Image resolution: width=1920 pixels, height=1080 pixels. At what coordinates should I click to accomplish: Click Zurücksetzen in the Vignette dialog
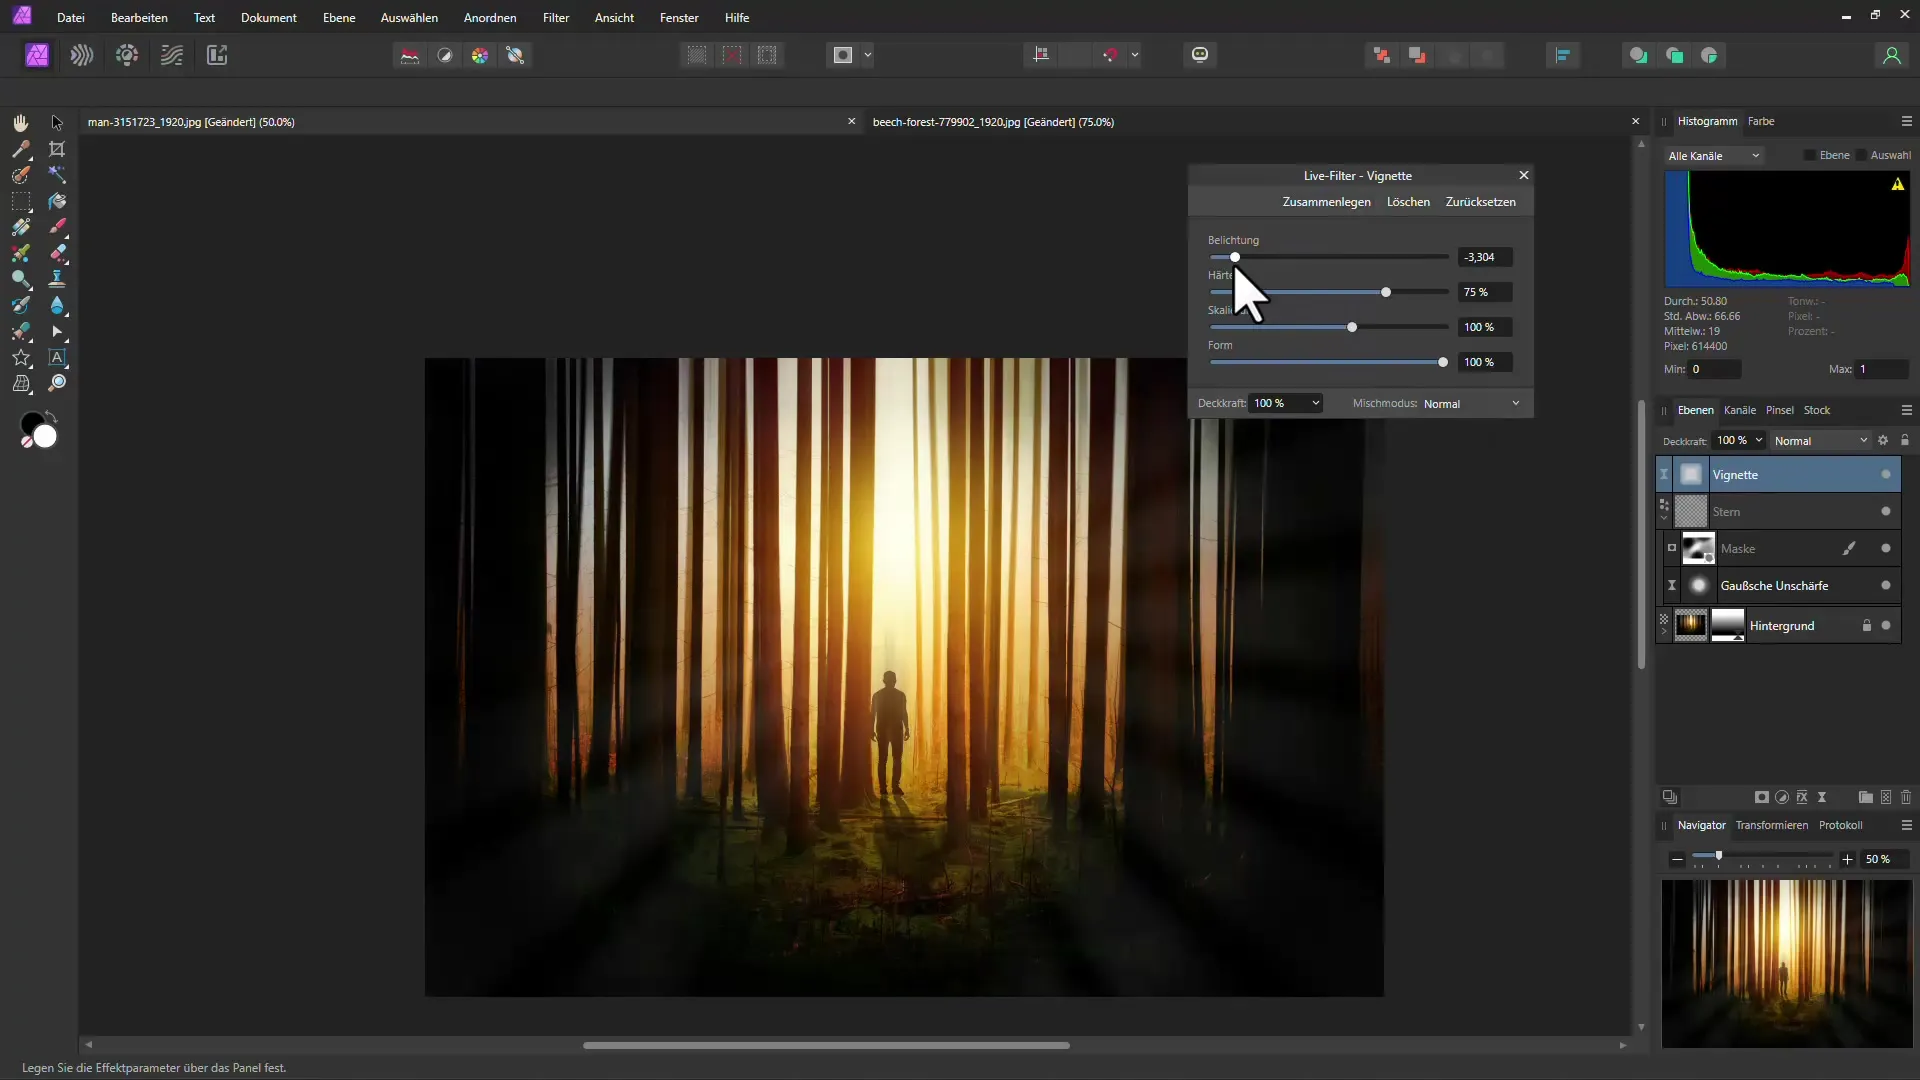tap(1480, 202)
